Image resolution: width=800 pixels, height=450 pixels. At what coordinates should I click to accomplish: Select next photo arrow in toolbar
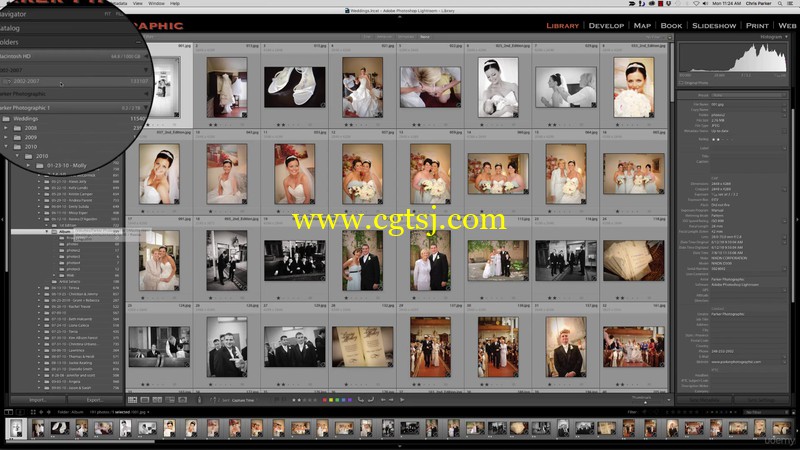(391, 400)
